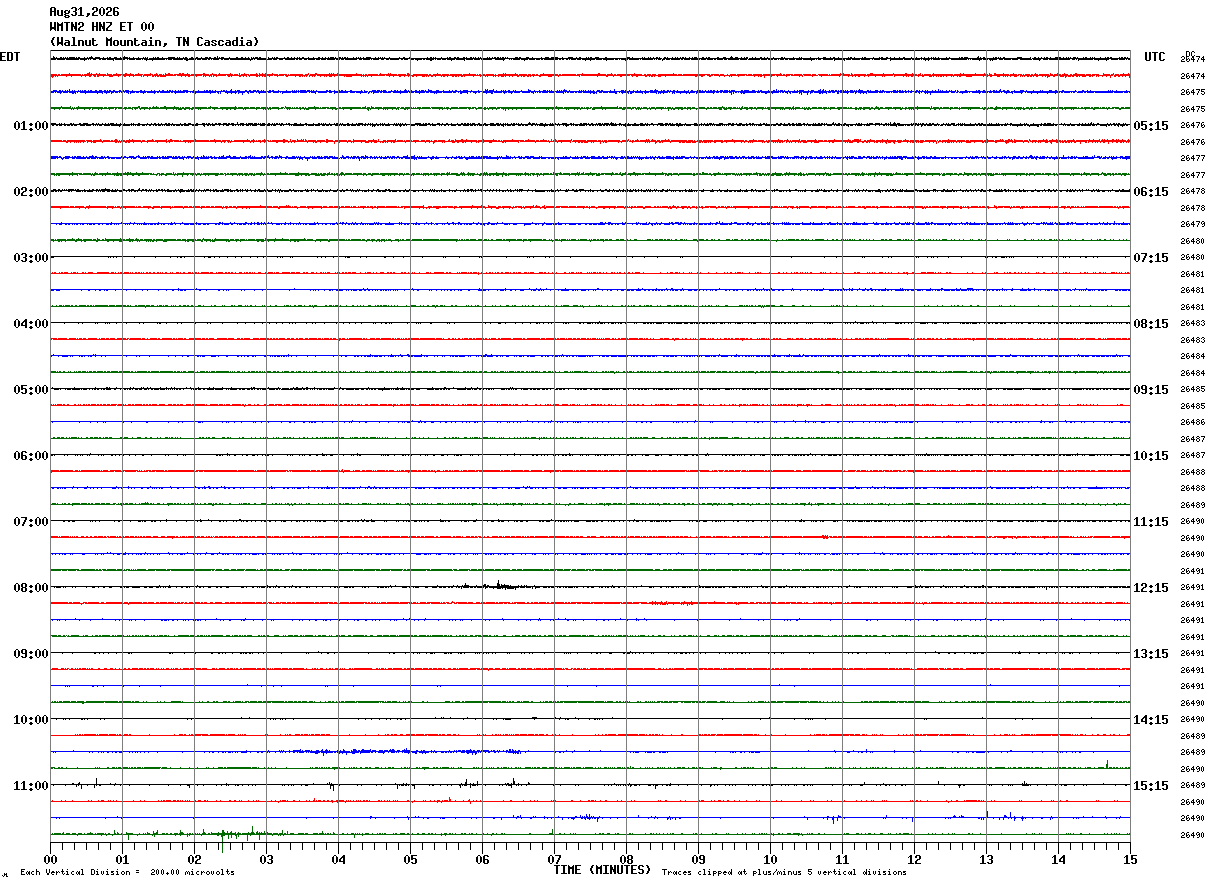The width and height of the screenshot is (1210, 886).
Task: Click the 12:15 UTC row label
Action: [1151, 588]
